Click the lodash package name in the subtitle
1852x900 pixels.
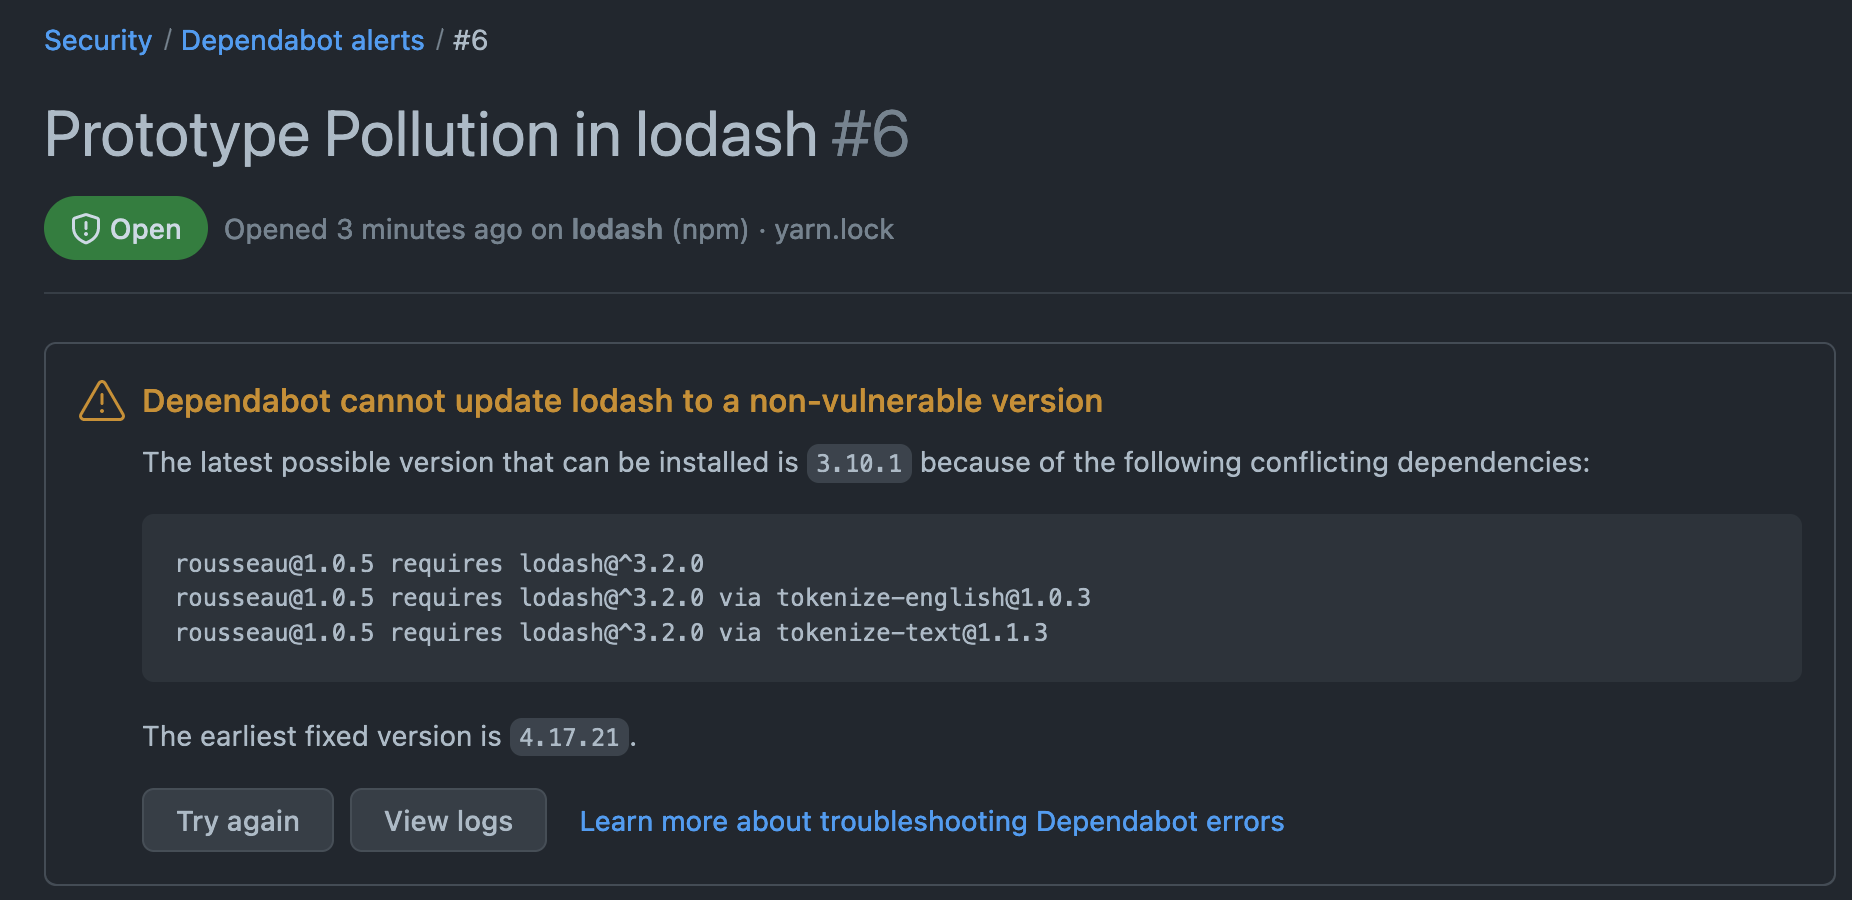click(x=616, y=229)
